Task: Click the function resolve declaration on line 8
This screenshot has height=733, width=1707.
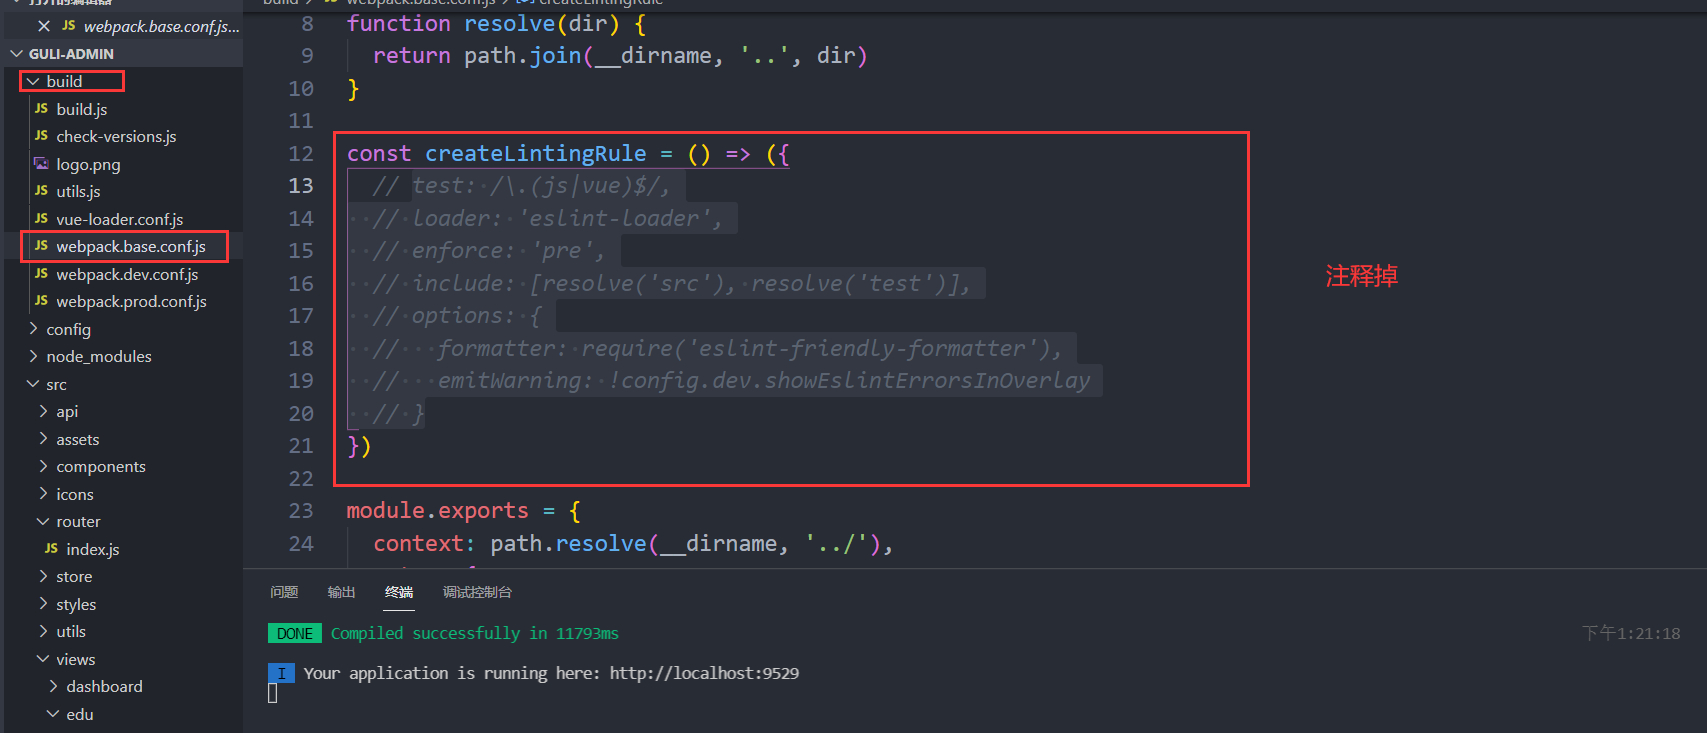Action: coord(496,24)
